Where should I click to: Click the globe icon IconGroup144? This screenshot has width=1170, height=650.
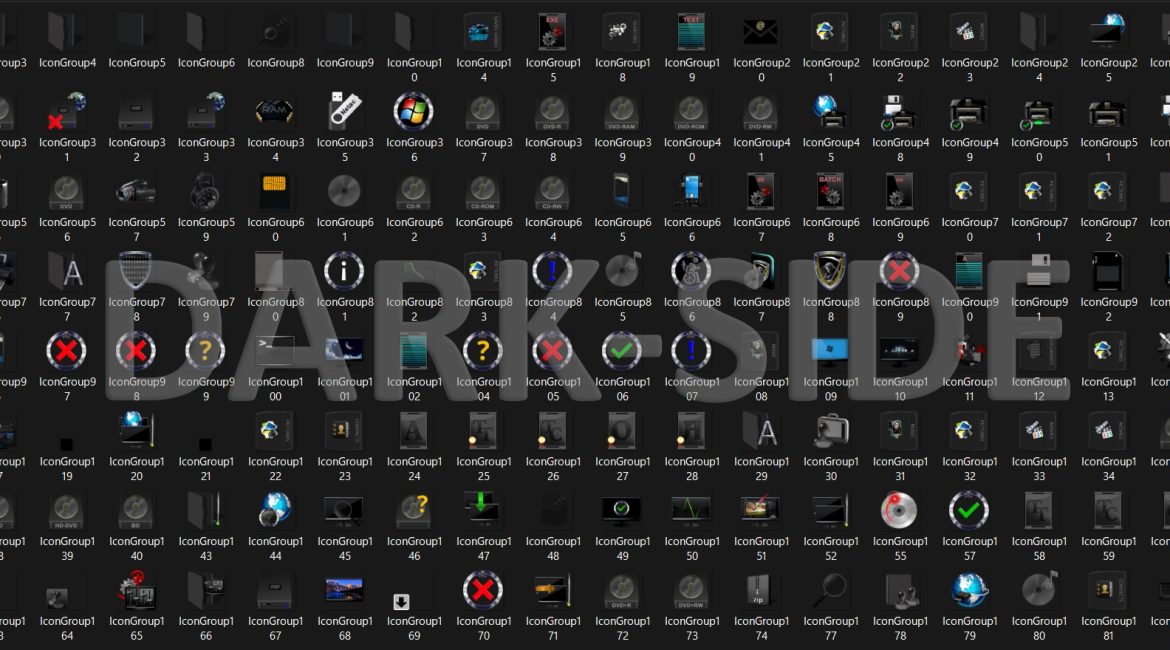point(275,510)
